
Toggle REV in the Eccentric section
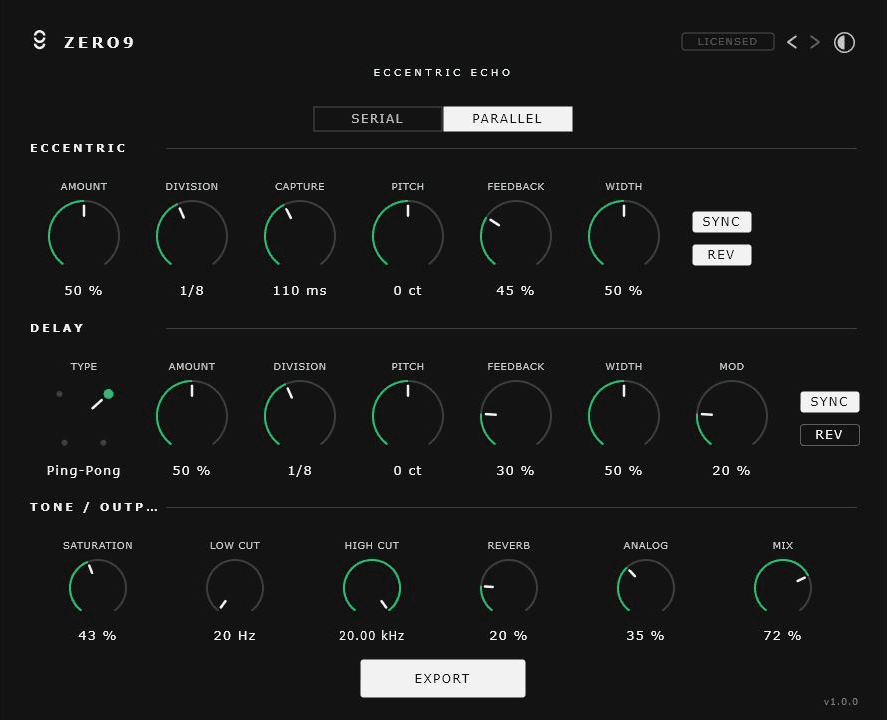click(x=722, y=255)
